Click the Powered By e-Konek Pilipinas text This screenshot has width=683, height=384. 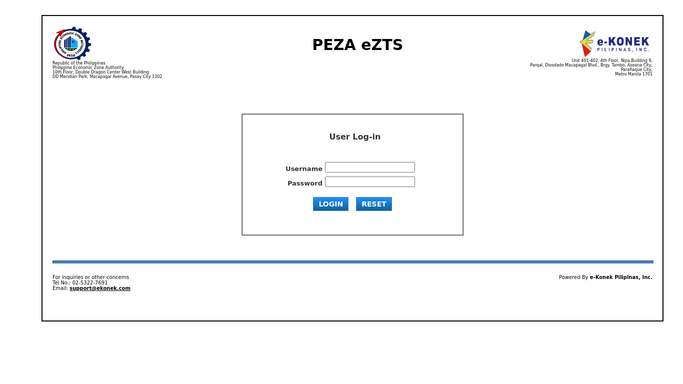tap(605, 277)
